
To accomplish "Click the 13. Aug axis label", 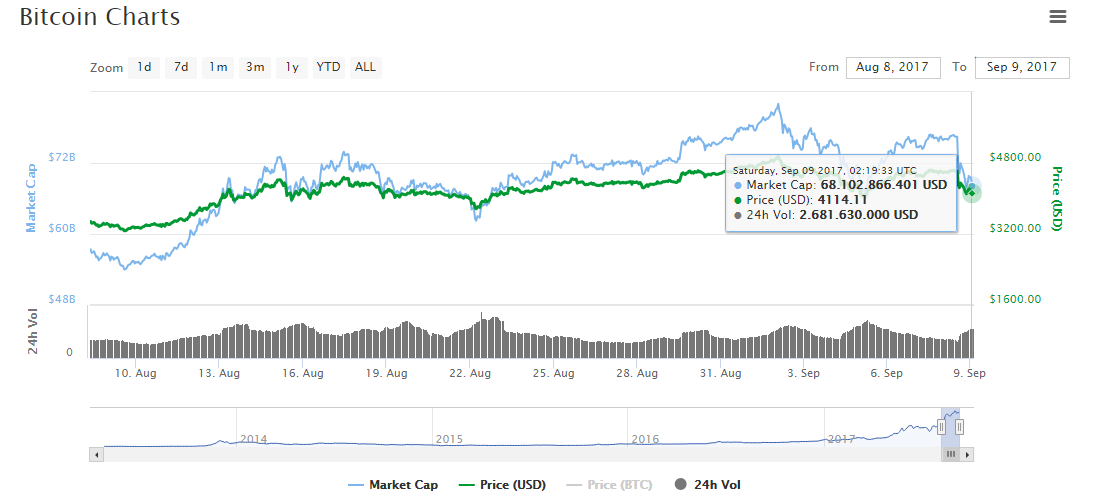I will pos(219,373).
